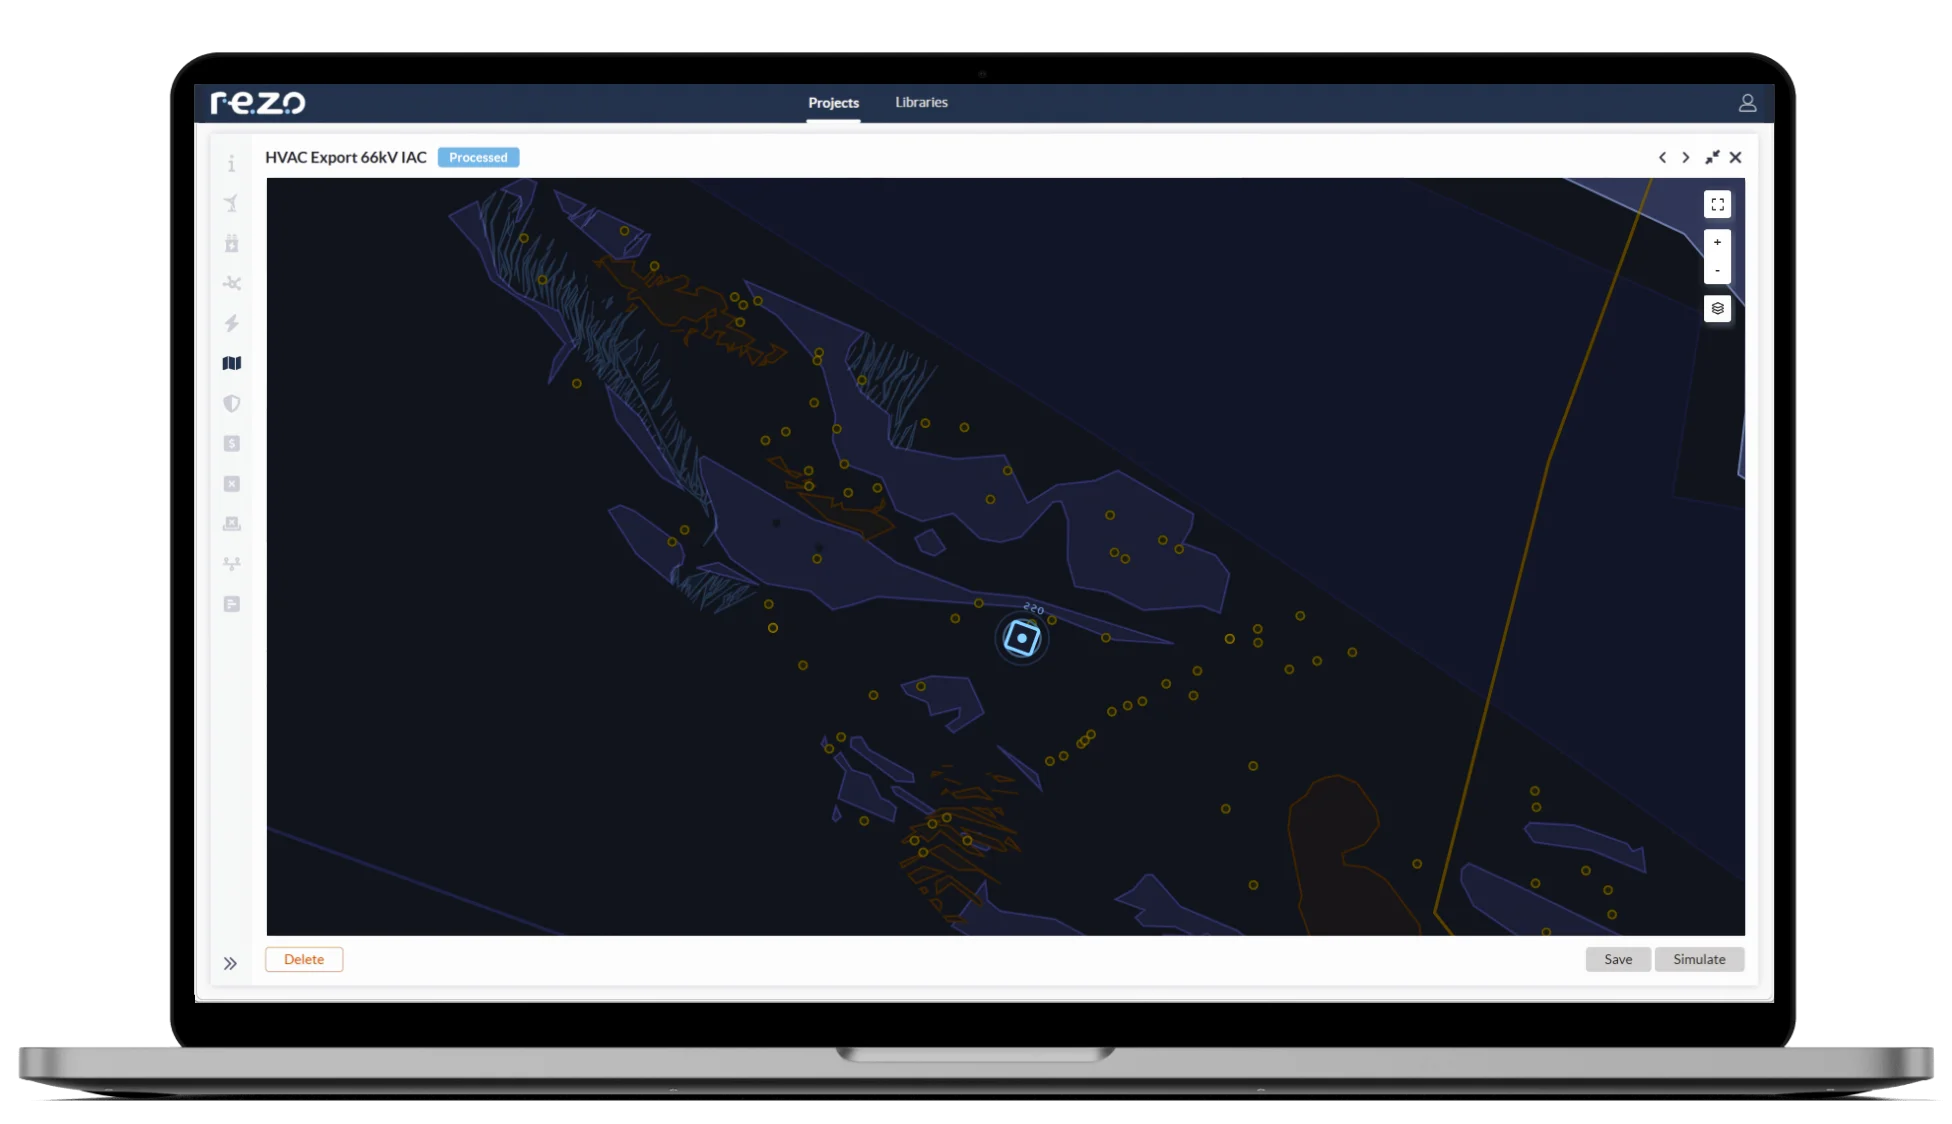Select the OSS marker on the map
The width and height of the screenshot is (1952, 1124).
pos(1022,639)
